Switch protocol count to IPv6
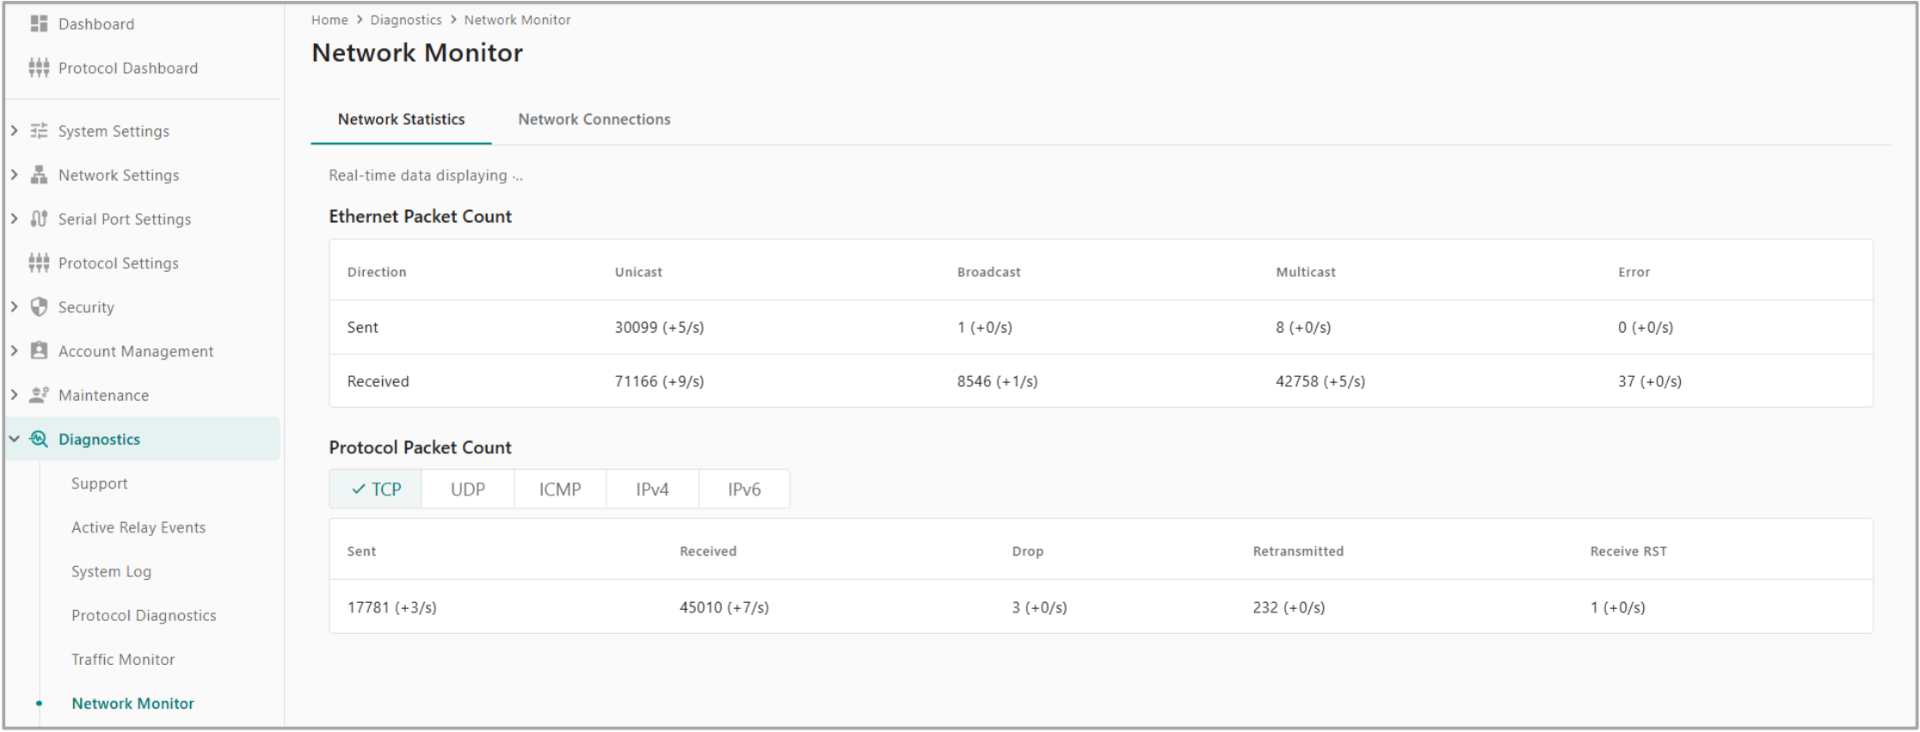The width and height of the screenshot is (1920, 732). (744, 489)
